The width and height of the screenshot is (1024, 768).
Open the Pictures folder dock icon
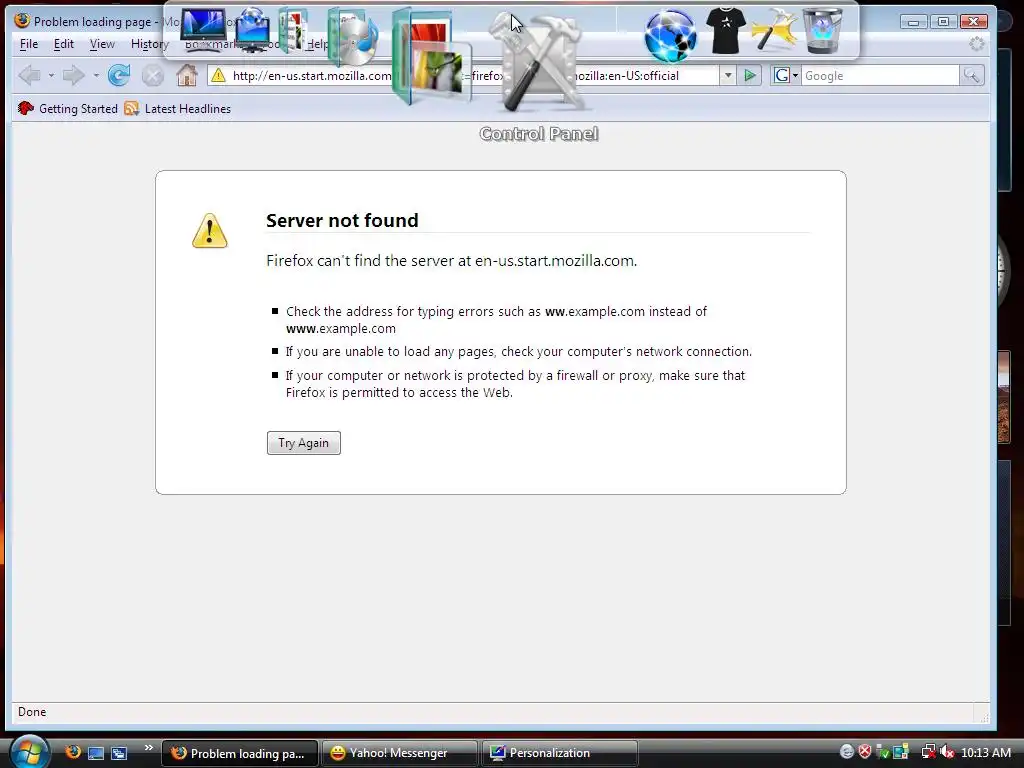click(x=431, y=56)
